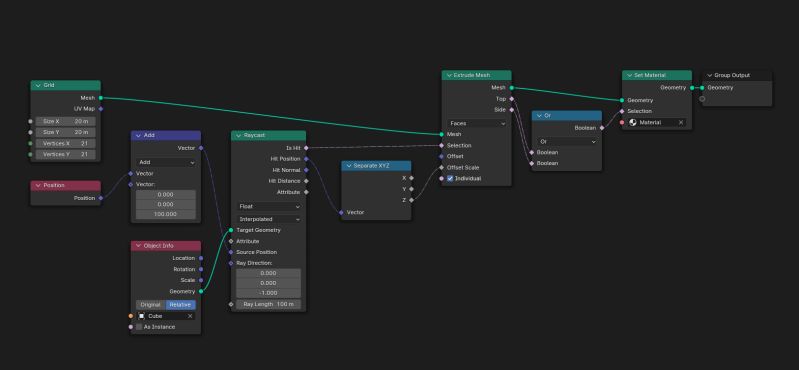The height and width of the screenshot is (370, 799).
Task: Click the Raycast Target Geometry input socket
Action: [231, 230]
